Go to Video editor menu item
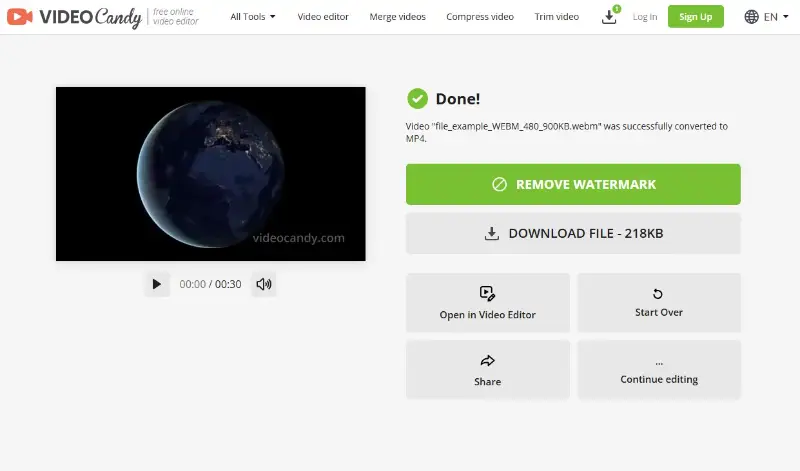The image size is (800, 471). click(x=325, y=17)
